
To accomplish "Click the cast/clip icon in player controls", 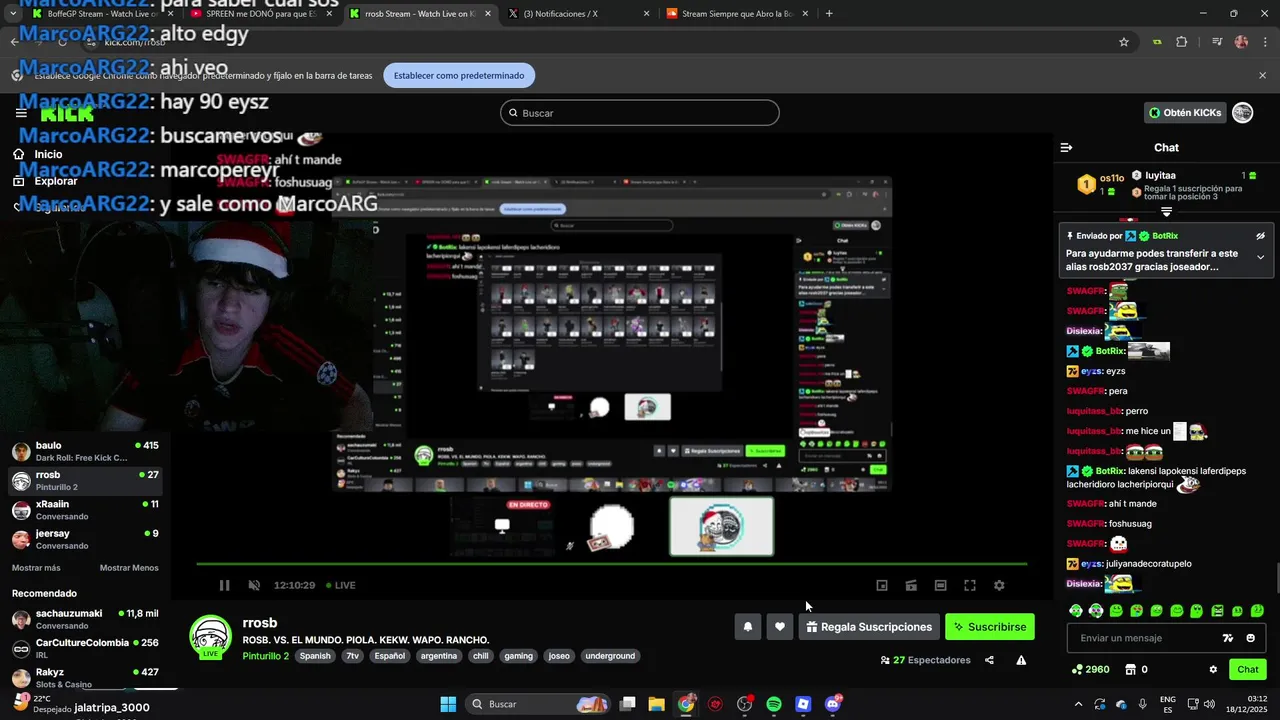I will click(x=911, y=585).
